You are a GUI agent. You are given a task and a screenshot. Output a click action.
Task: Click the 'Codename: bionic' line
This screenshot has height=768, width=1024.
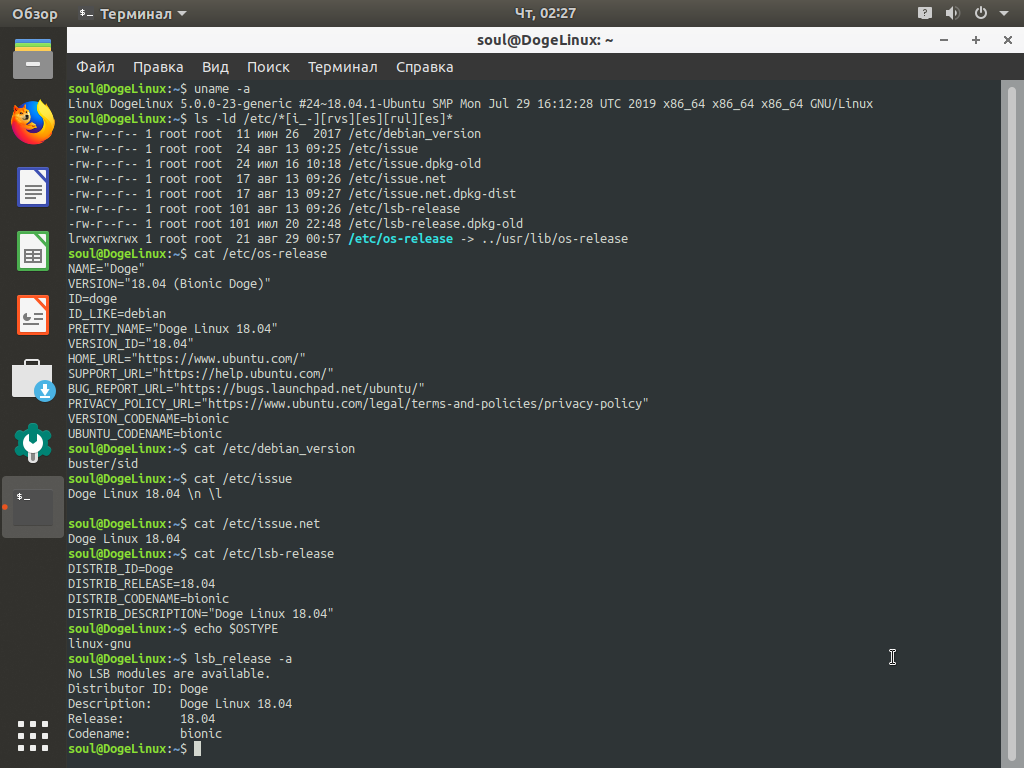pos(145,734)
